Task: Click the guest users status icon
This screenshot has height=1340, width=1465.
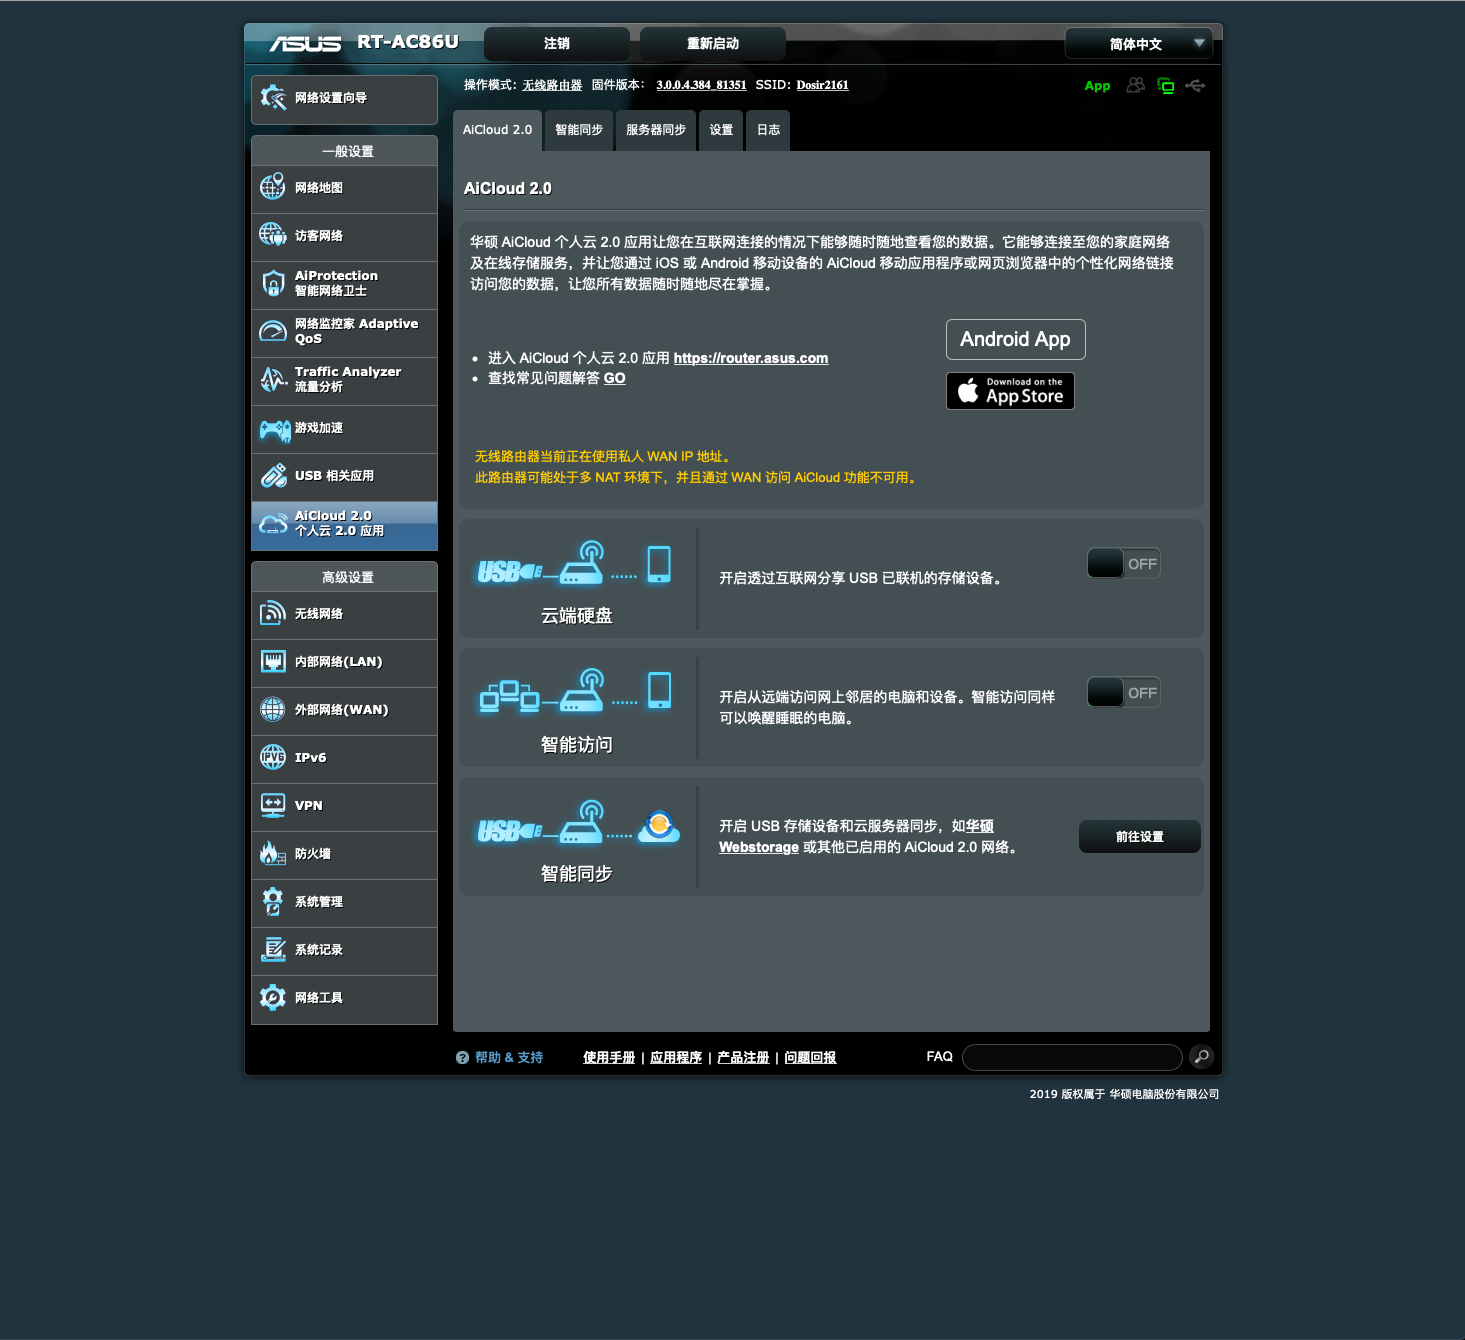Action: point(1135,85)
